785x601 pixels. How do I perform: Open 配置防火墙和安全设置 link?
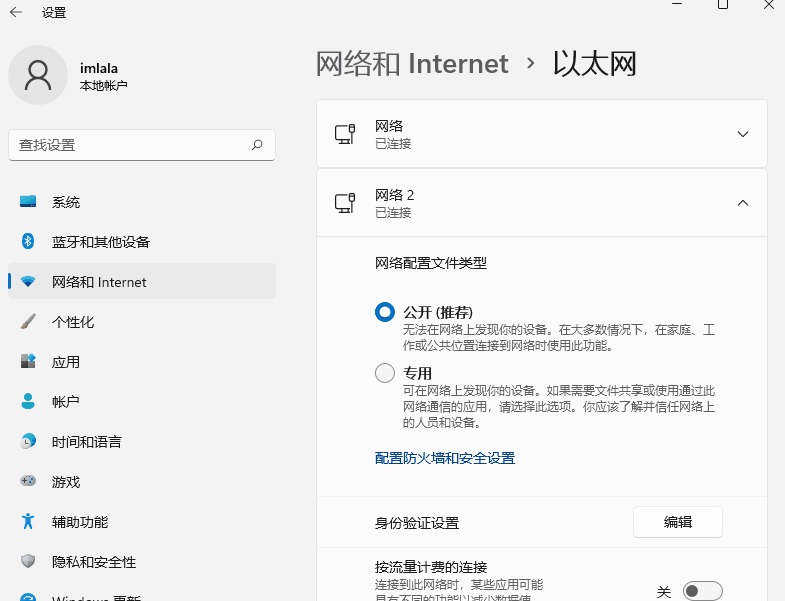pos(445,458)
